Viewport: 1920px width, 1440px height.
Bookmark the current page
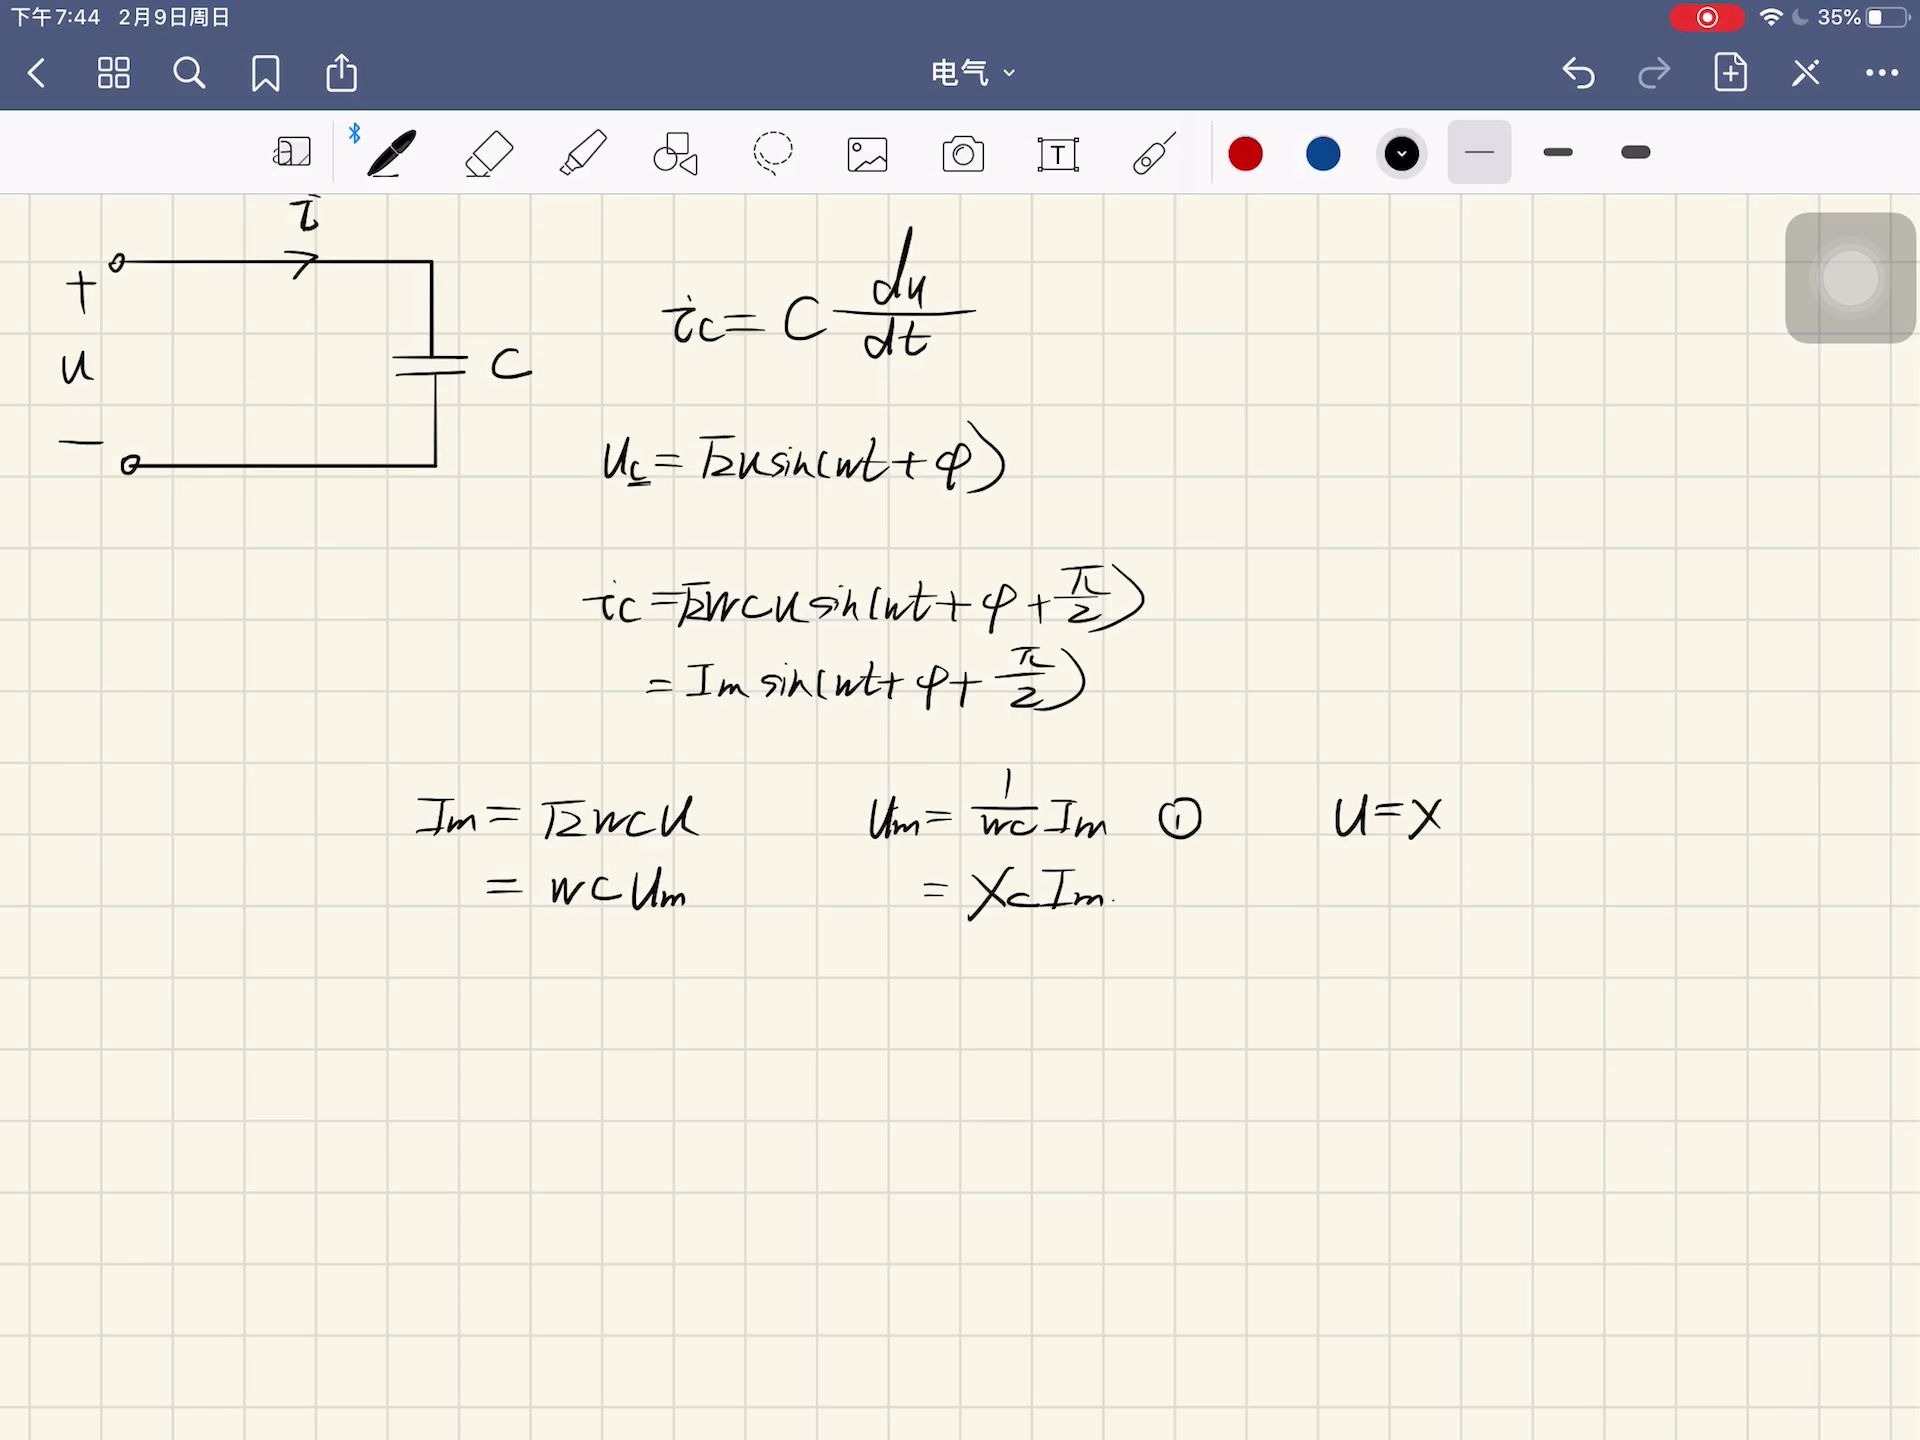(x=265, y=73)
